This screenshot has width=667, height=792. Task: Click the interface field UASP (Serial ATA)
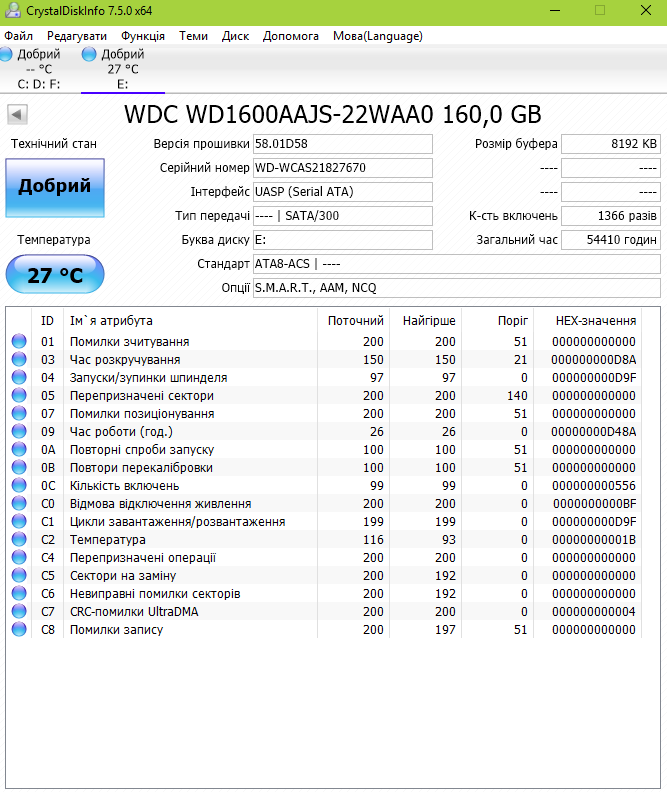coord(343,192)
